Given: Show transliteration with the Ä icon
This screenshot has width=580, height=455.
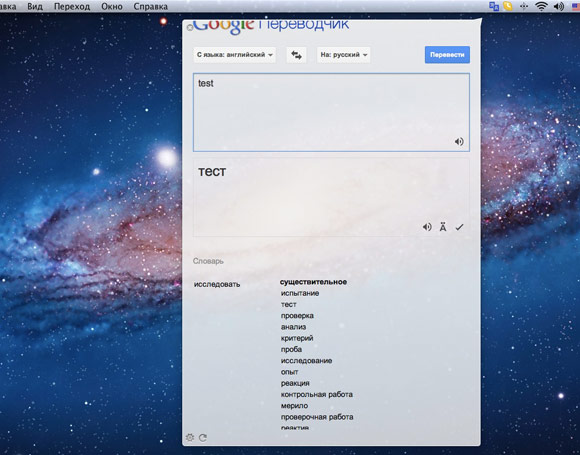Looking at the screenshot, I should 443,227.
